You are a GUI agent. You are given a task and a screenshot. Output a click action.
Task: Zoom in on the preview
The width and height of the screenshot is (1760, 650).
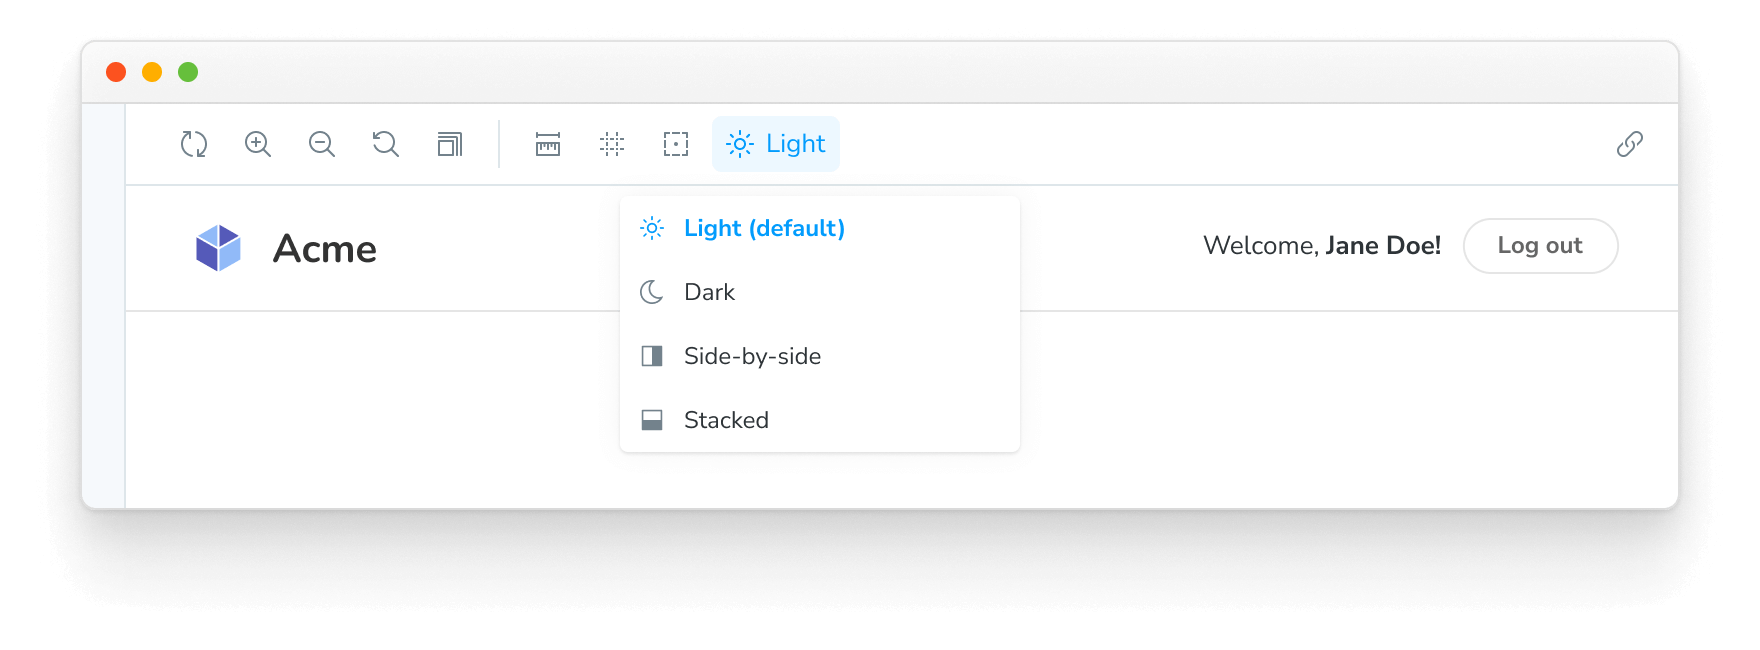[x=258, y=144]
